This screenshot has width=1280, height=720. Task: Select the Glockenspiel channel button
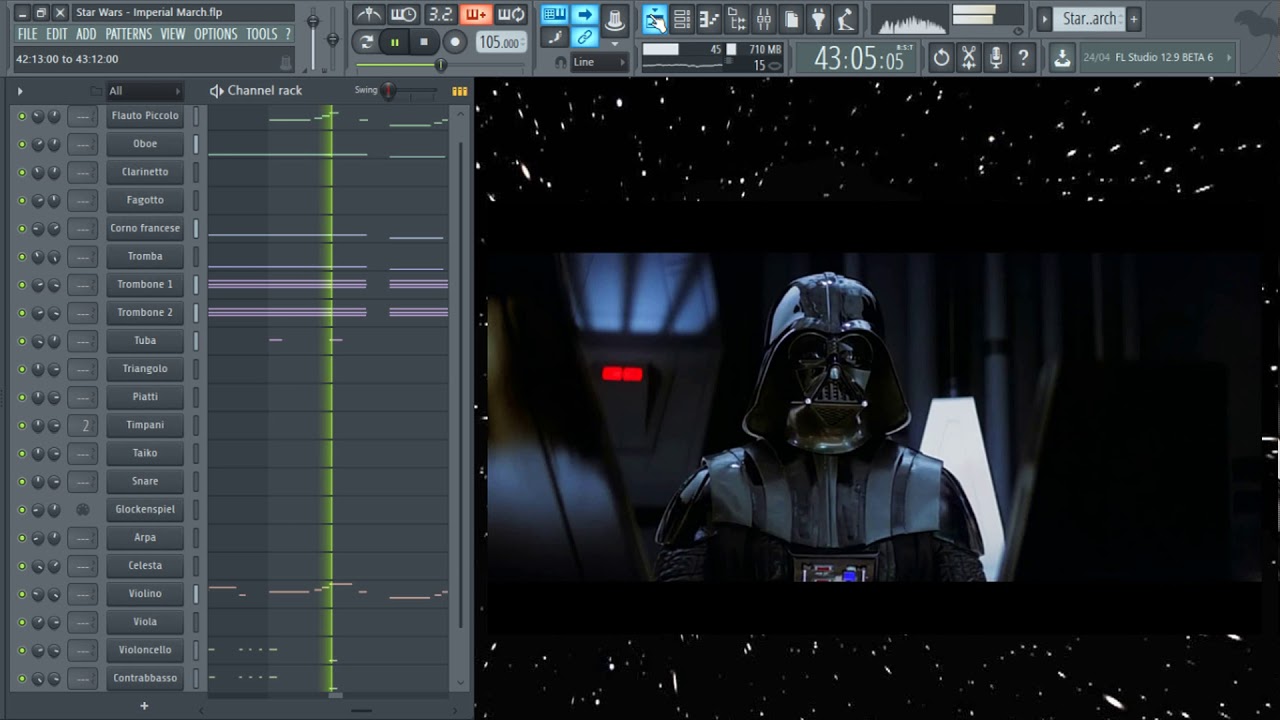(x=145, y=510)
